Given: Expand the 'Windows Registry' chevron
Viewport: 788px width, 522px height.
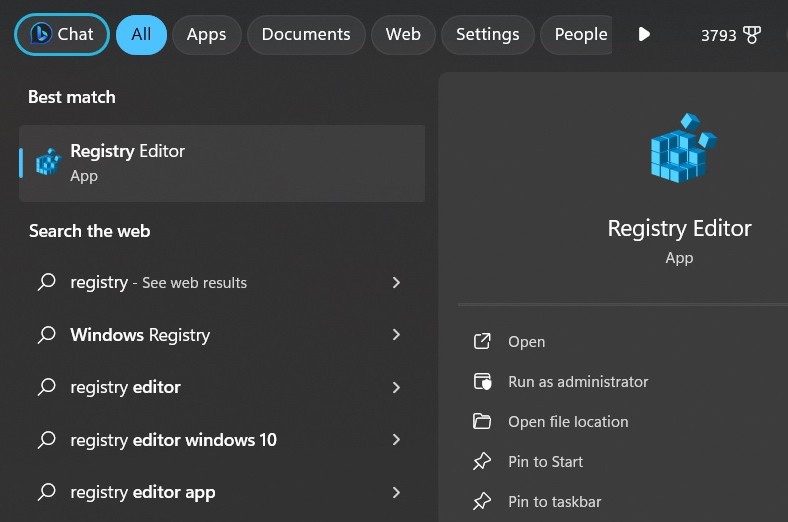Looking at the screenshot, I should pyautogui.click(x=396, y=335).
